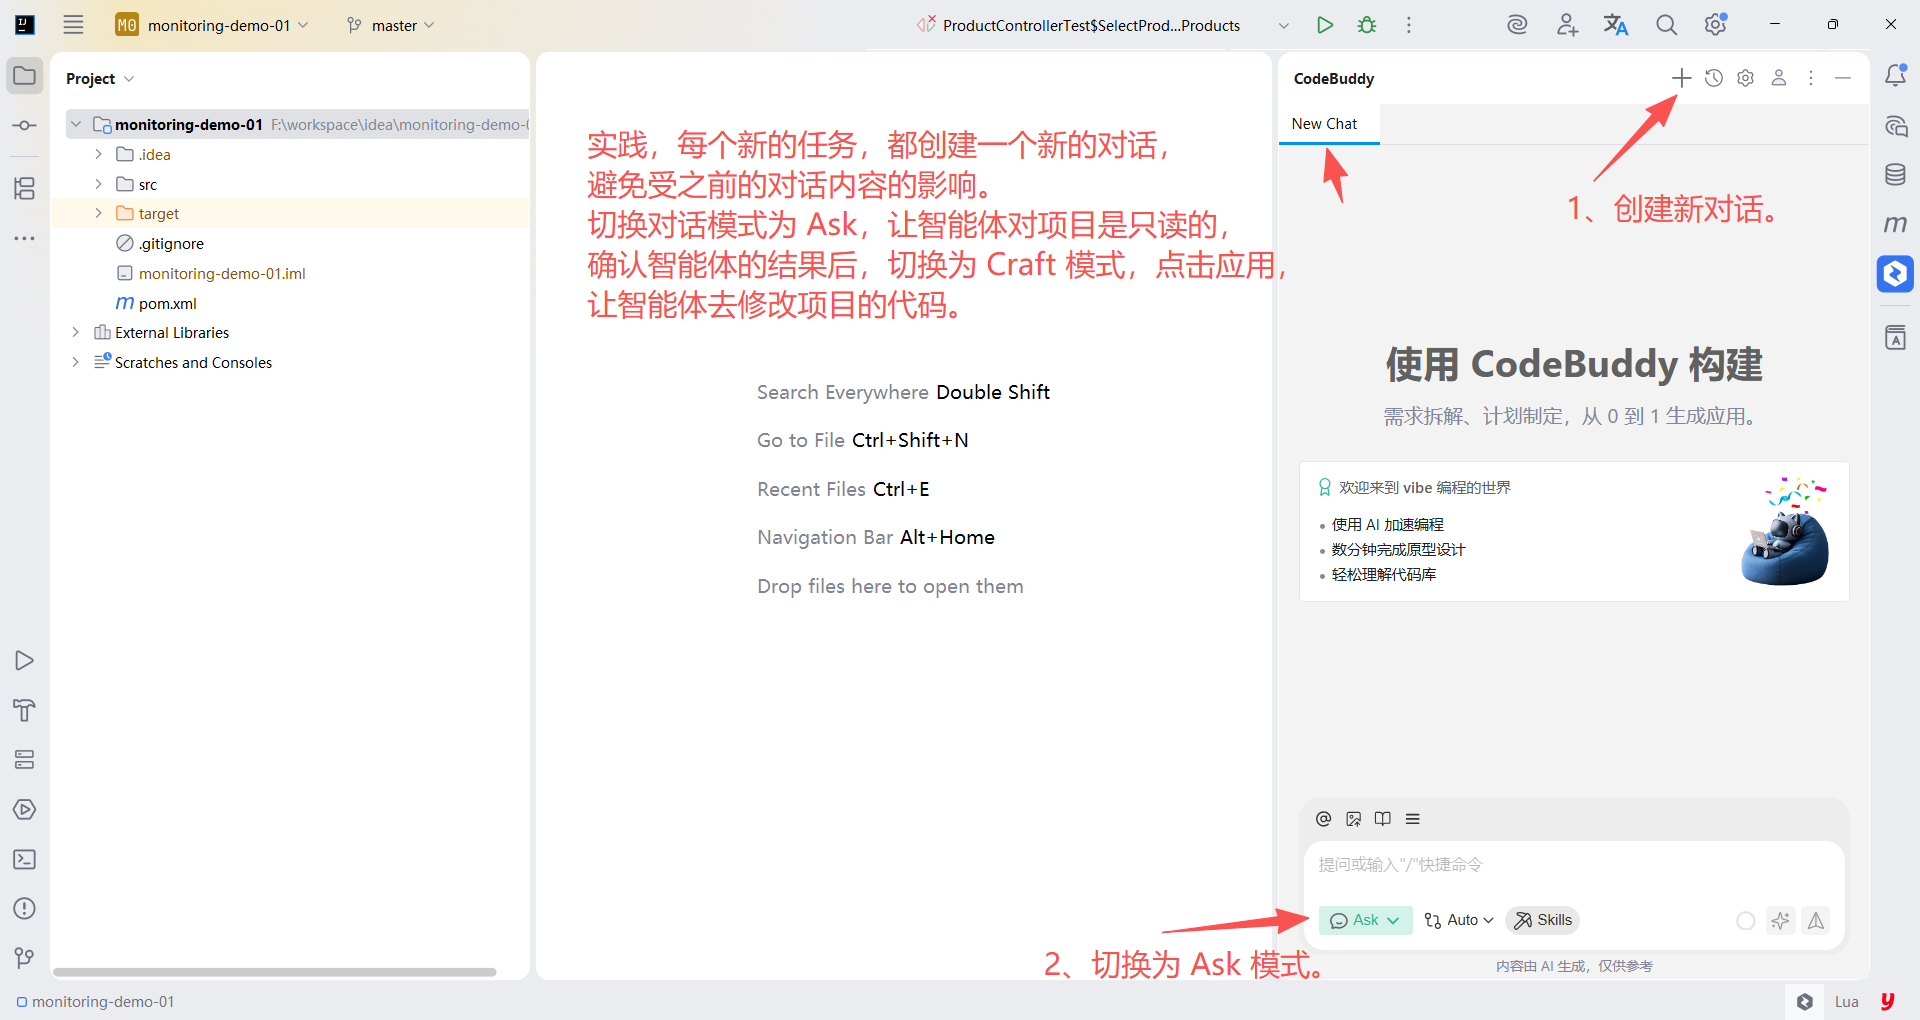Expand the target folder arrow
Viewport: 1920px width, 1020px height.
pyautogui.click(x=98, y=213)
